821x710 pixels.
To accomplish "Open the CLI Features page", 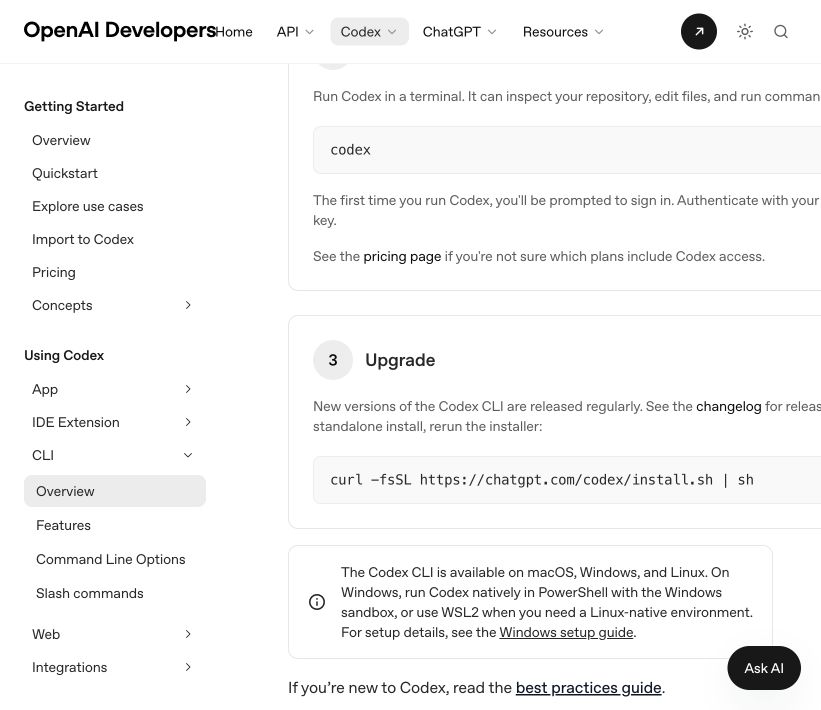I will pyautogui.click(x=63, y=525).
